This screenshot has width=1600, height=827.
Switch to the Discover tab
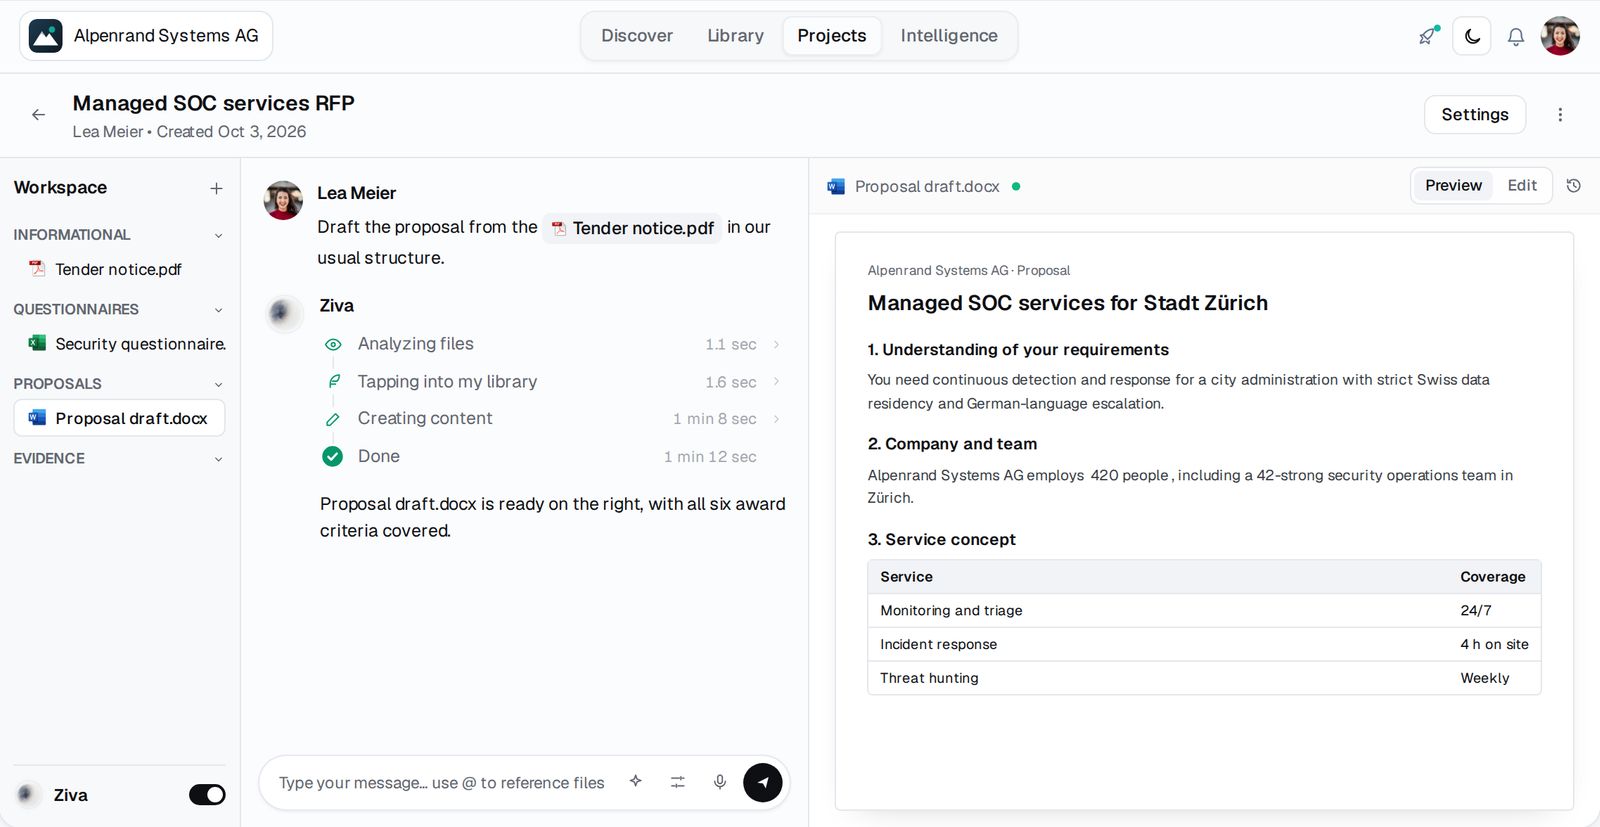pyautogui.click(x=637, y=36)
